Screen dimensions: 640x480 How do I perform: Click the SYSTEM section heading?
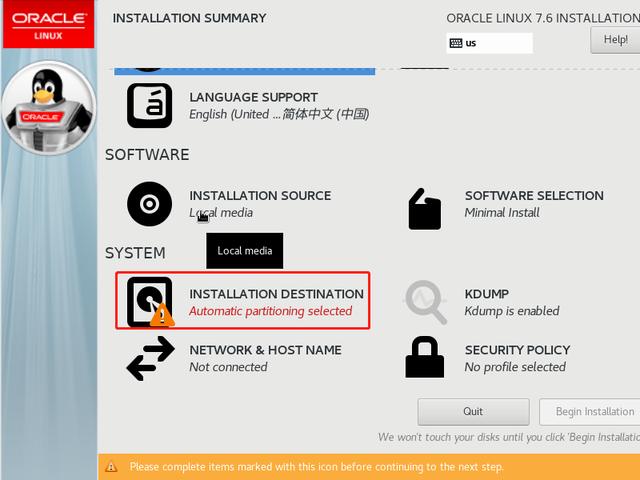(x=135, y=253)
